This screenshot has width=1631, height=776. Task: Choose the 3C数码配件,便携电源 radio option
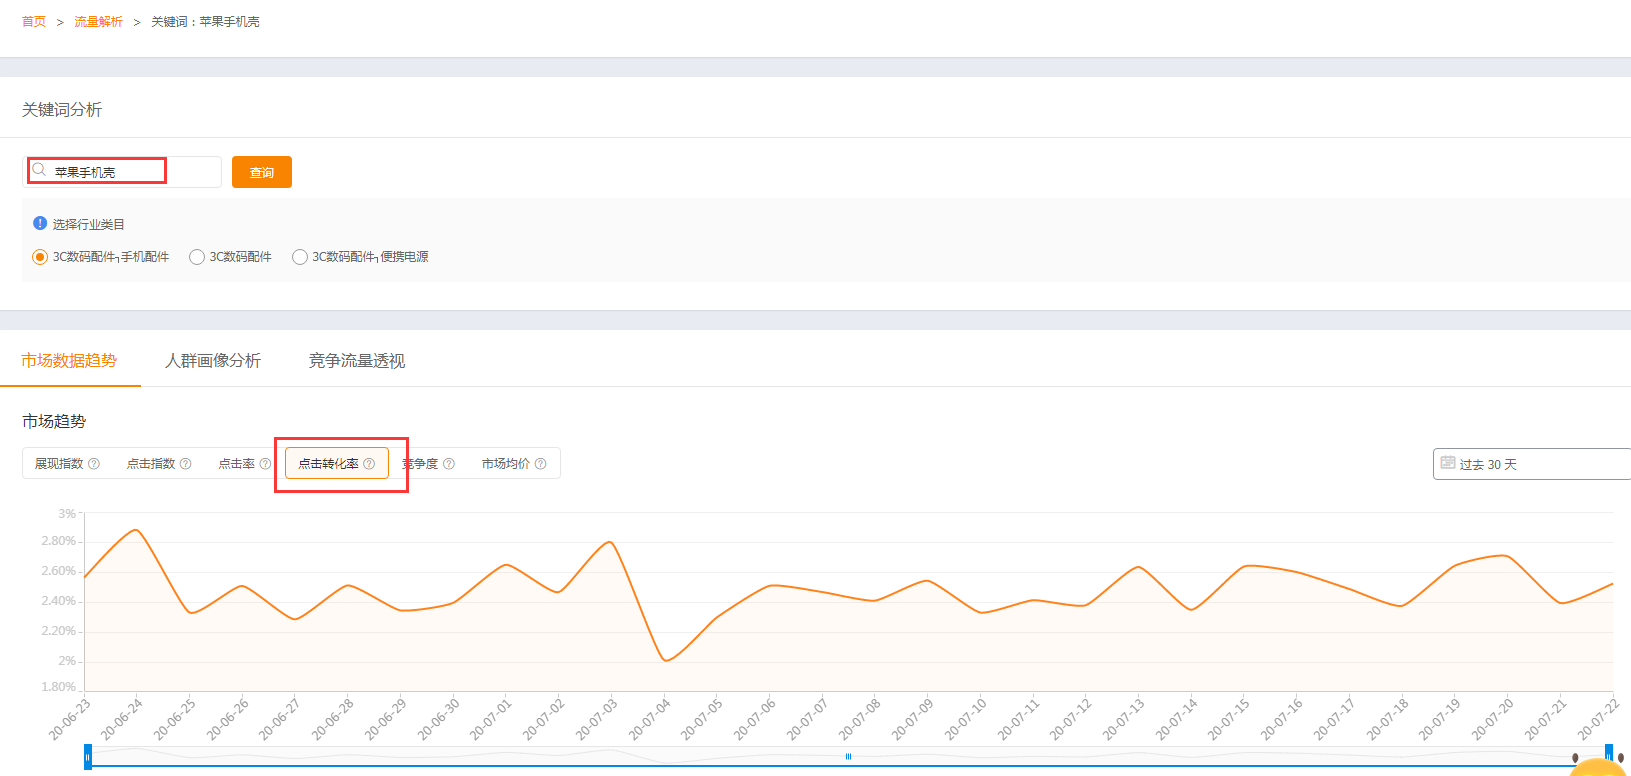[300, 257]
